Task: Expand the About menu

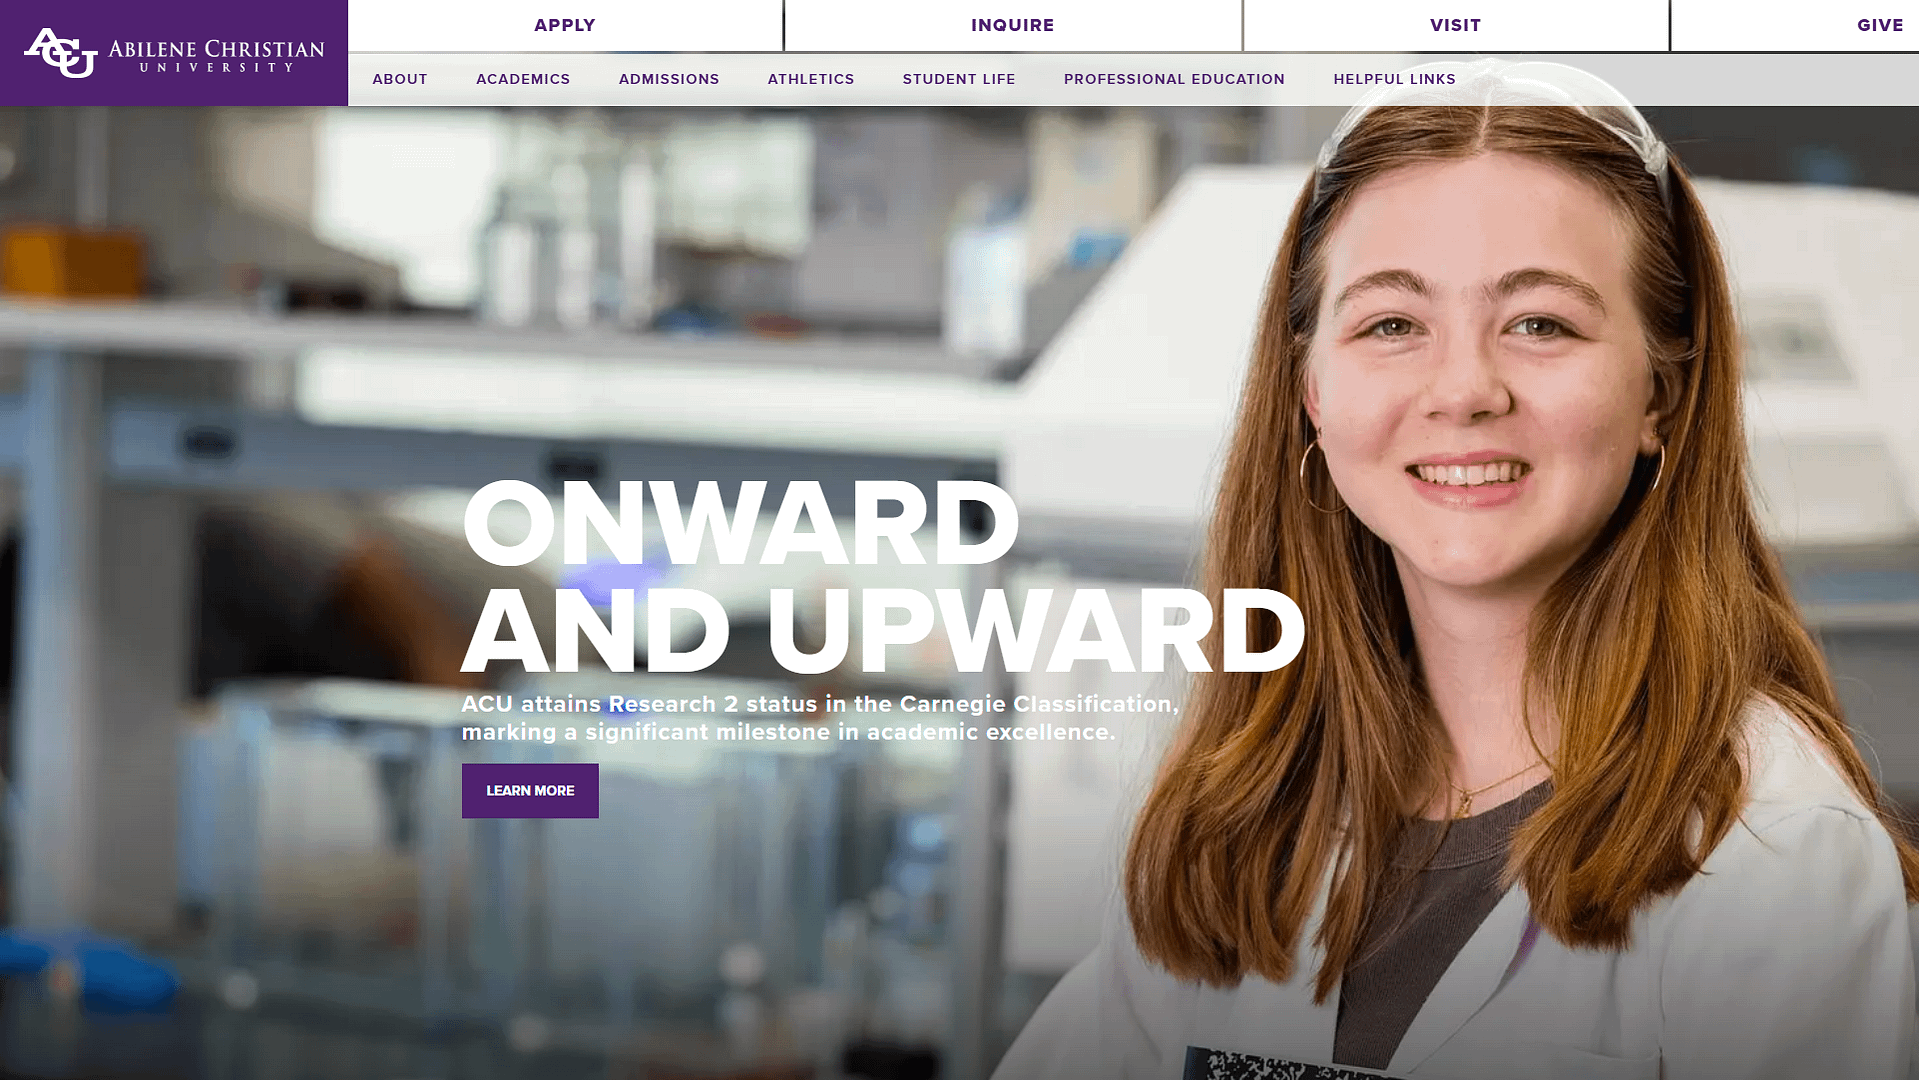Action: click(400, 79)
